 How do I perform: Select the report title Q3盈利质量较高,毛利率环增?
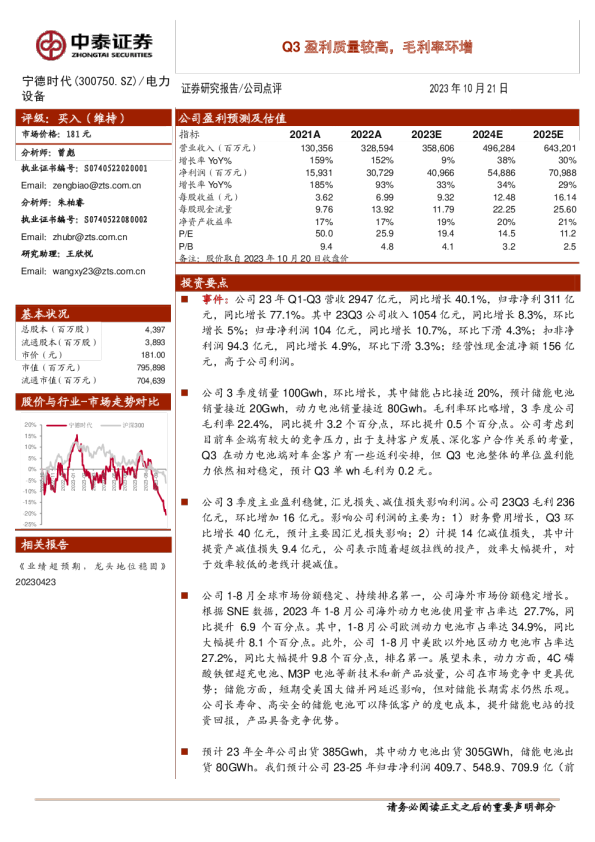pos(377,47)
